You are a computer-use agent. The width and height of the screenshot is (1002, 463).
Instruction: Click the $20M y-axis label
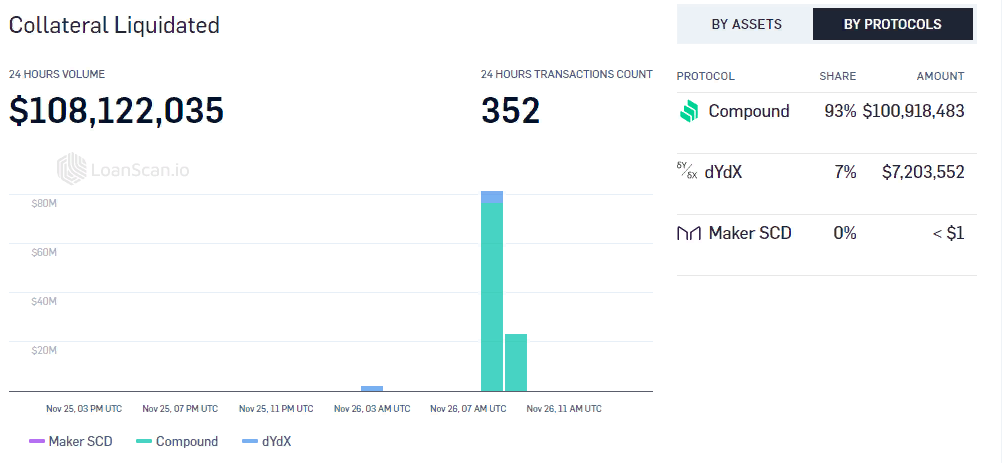click(x=44, y=351)
